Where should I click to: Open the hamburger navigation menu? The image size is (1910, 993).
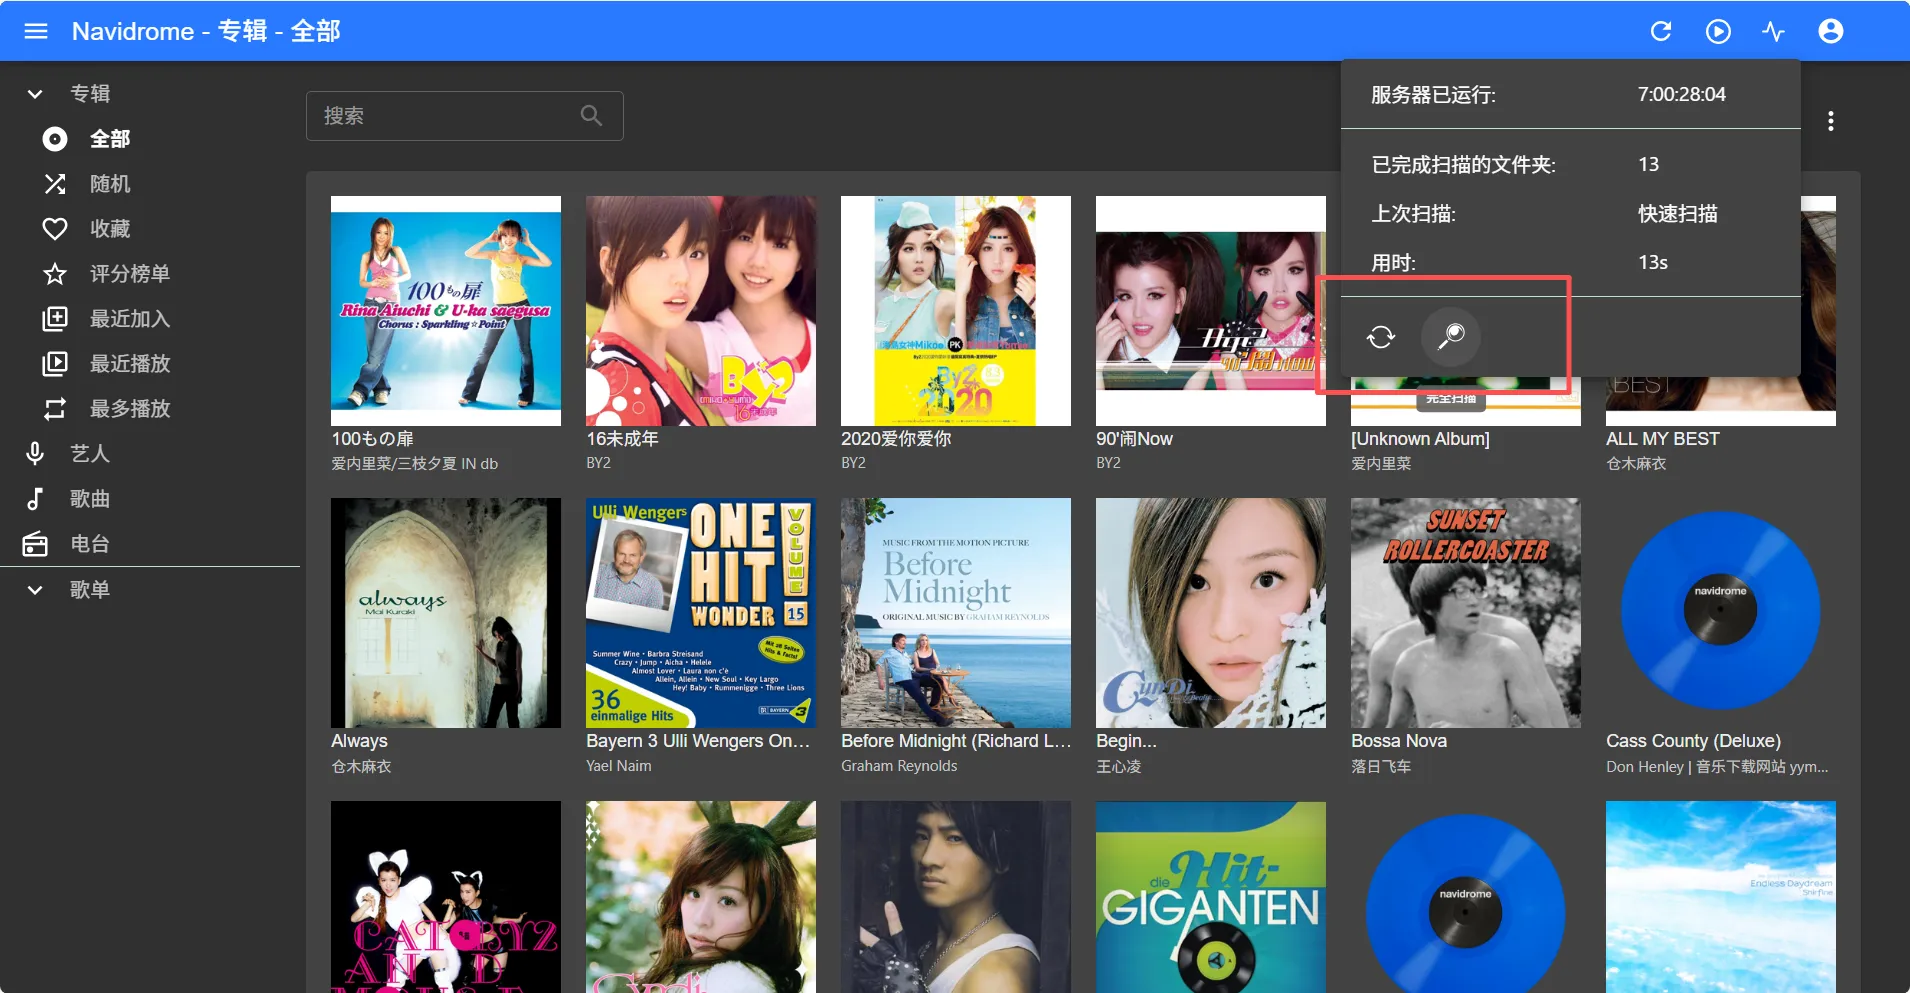click(x=36, y=31)
